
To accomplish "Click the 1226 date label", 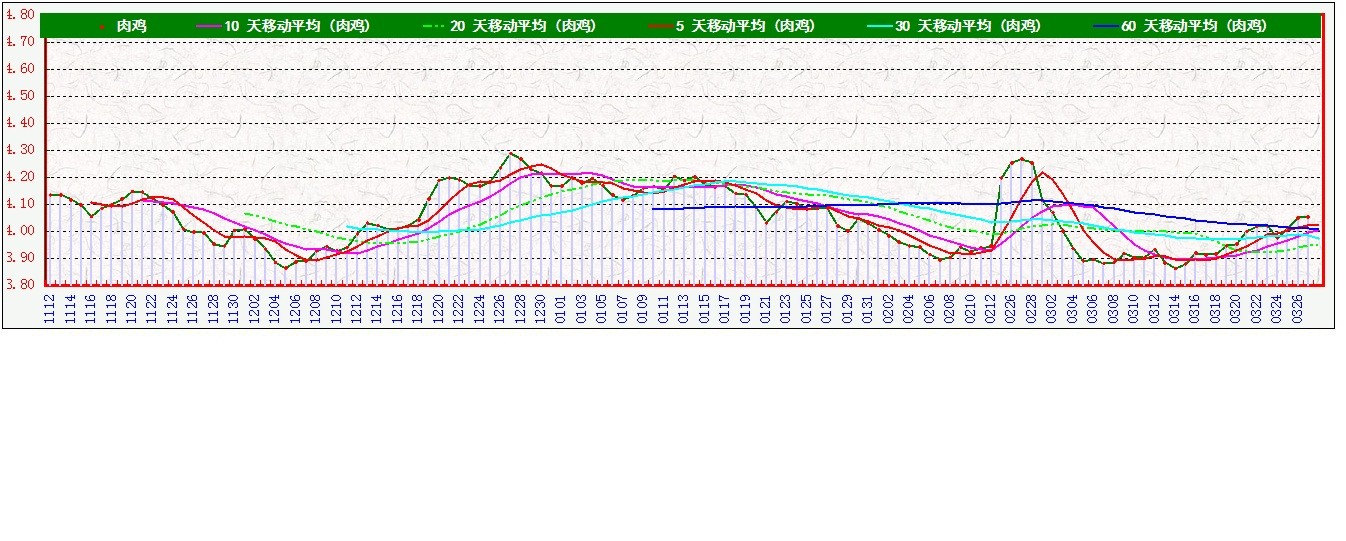I will [499, 307].
